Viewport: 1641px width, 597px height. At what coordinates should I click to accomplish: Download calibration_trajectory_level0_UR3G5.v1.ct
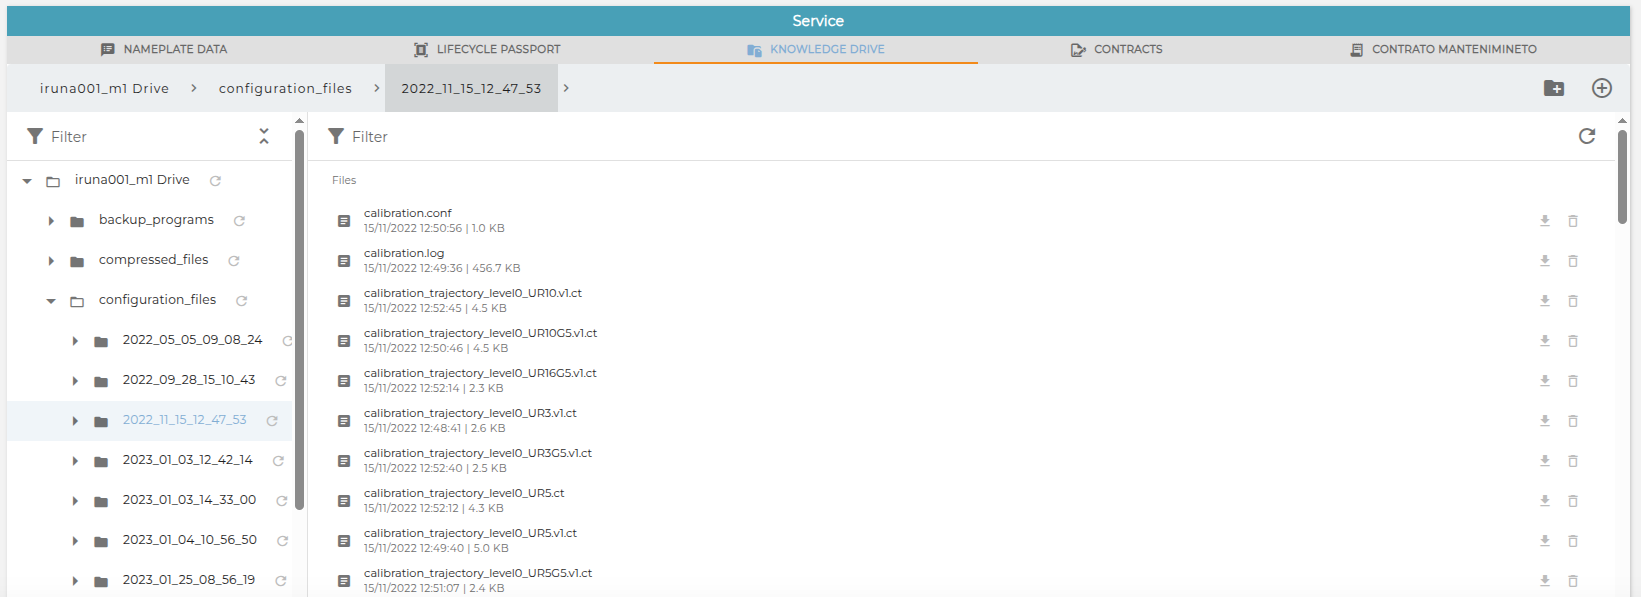pyautogui.click(x=1545, y=461)
